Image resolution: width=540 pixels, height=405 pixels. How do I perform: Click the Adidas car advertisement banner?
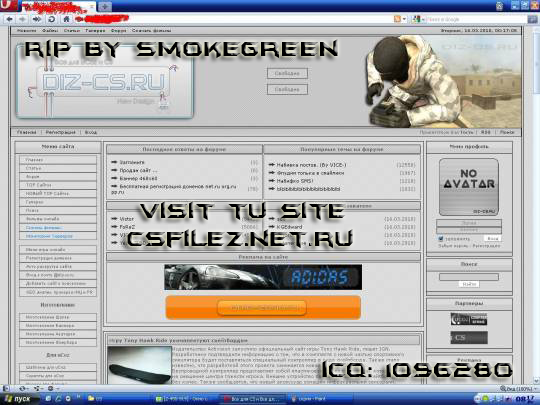click(263, 277)
